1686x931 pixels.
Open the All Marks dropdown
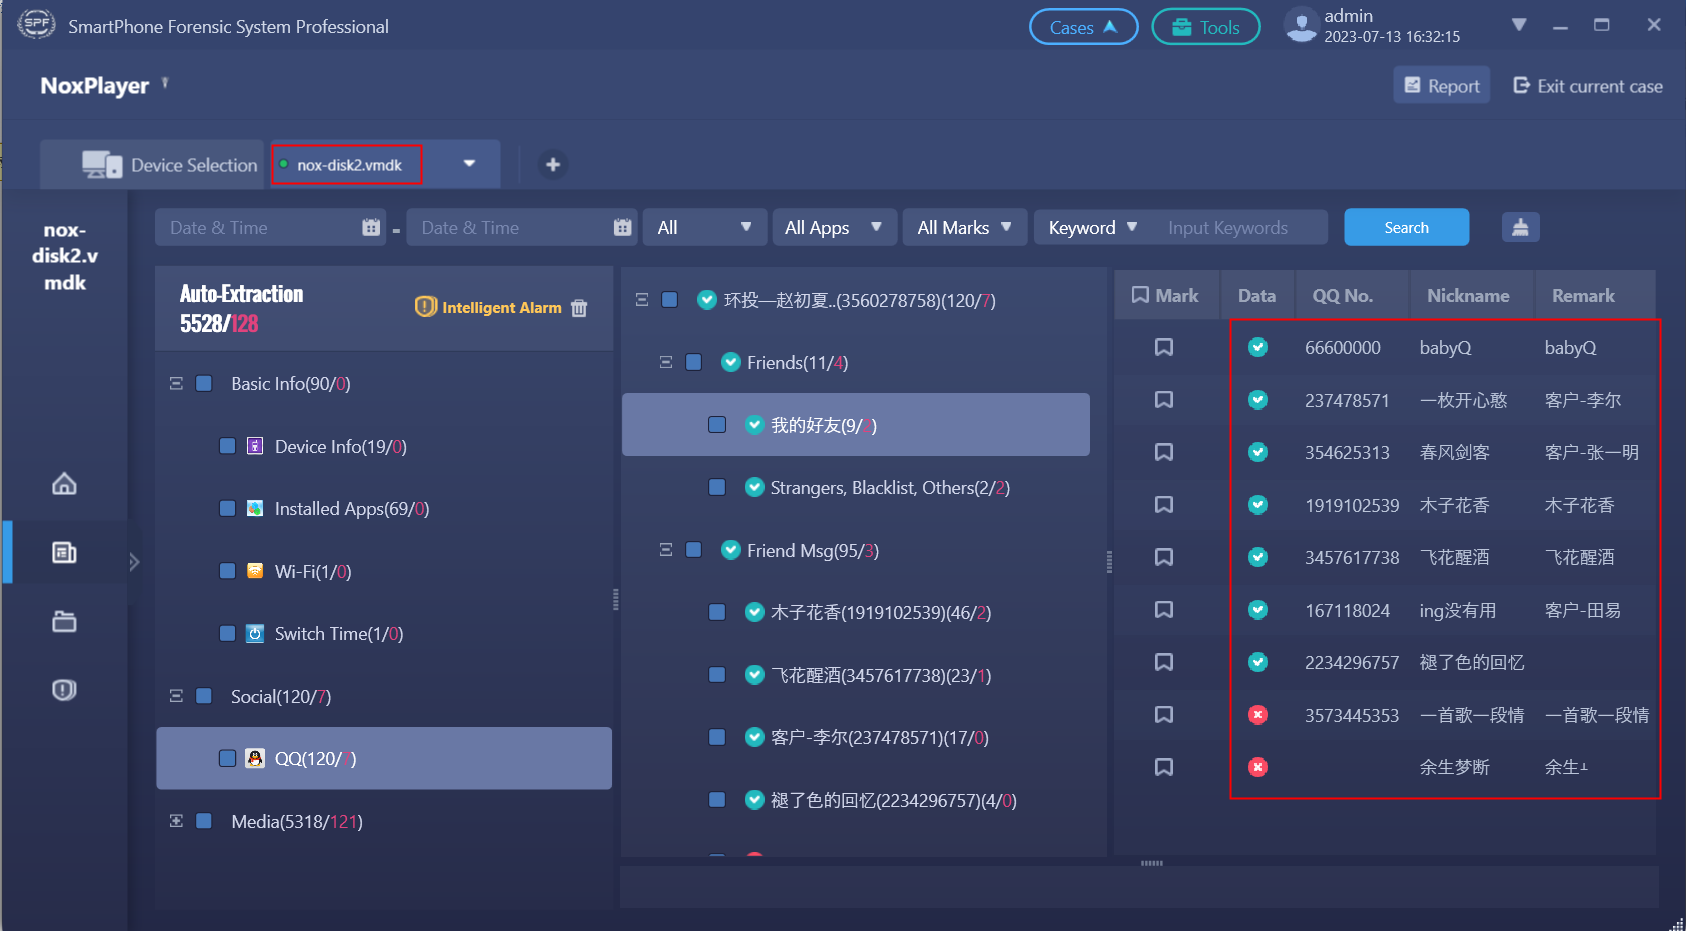pyautogui.click(x=964, y=227)
